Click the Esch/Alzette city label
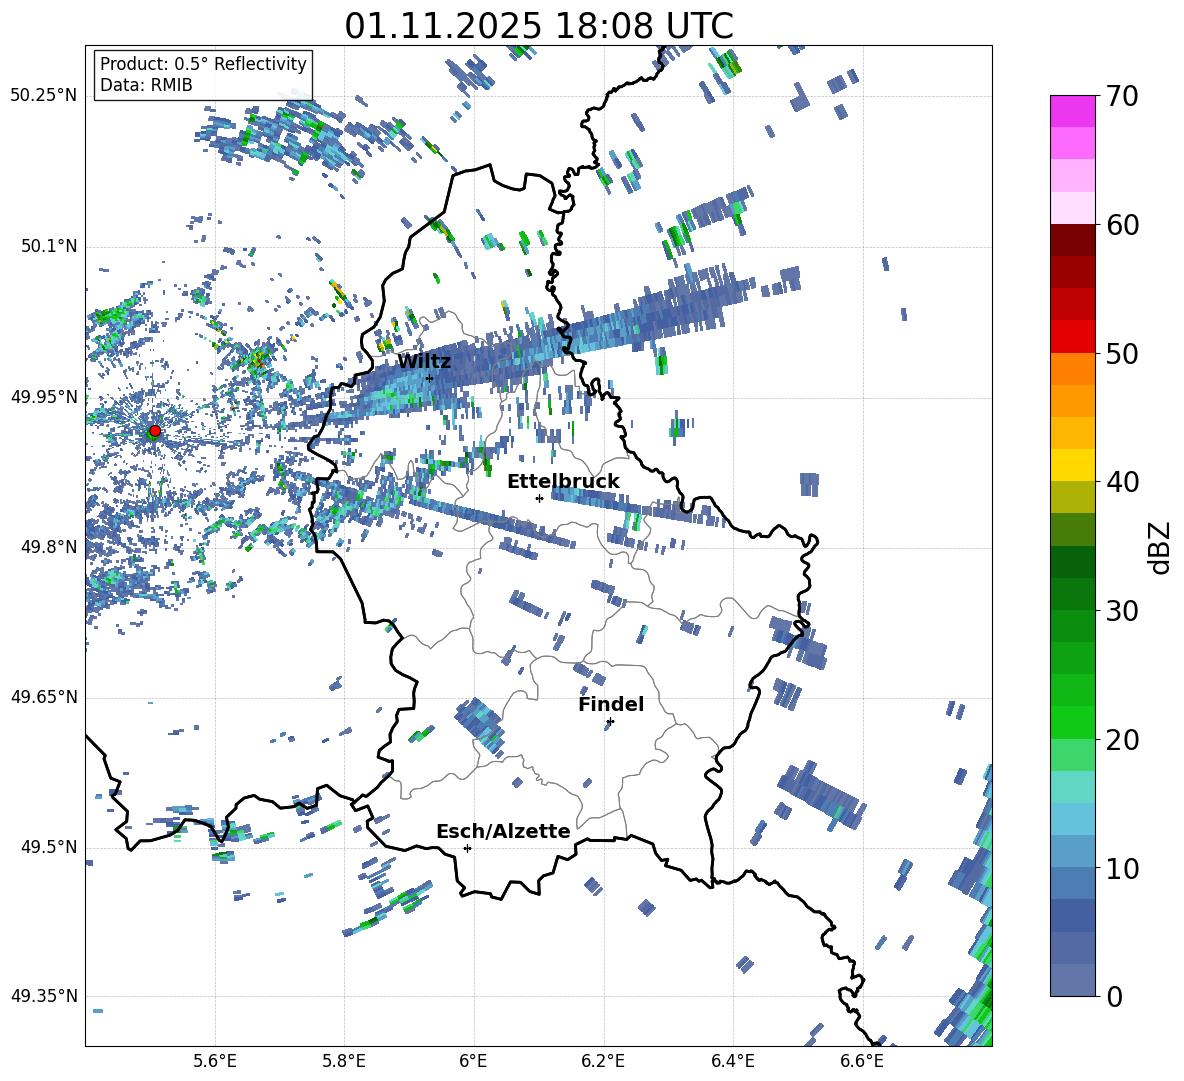 pyautogui.click(x=503, y=831)
